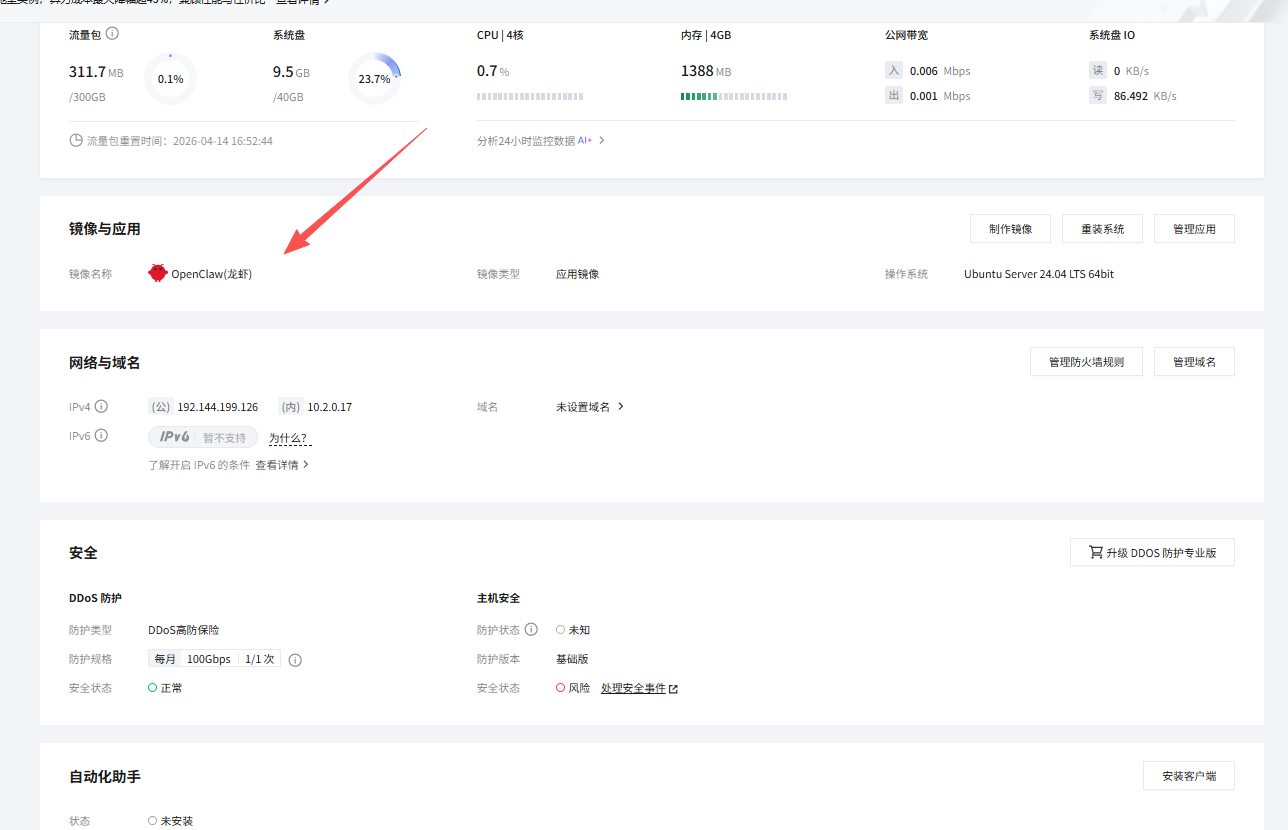The height and width of the screenshot is (830, 1288).
Task: Click the clock icon by 流量包重置时间
Action: click(x=76, y=141)
